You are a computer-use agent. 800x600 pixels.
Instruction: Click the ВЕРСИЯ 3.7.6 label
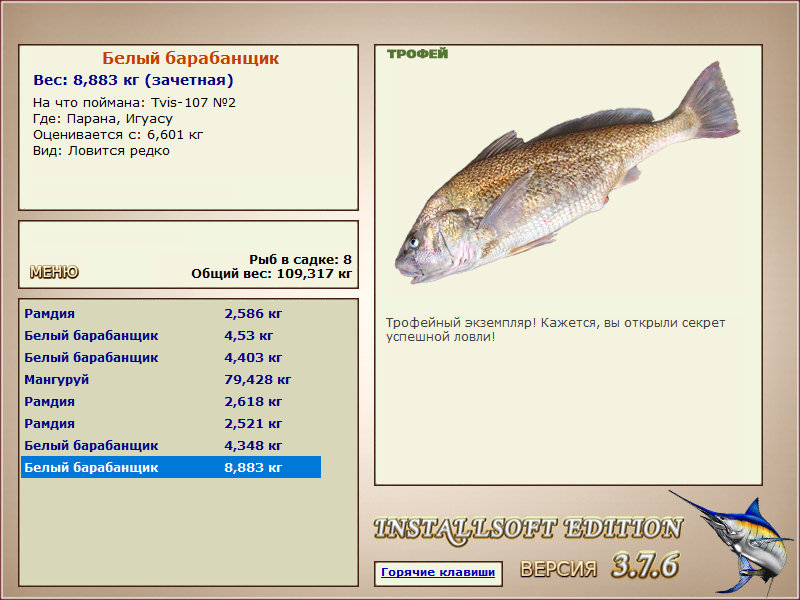(x=600, y=566)
